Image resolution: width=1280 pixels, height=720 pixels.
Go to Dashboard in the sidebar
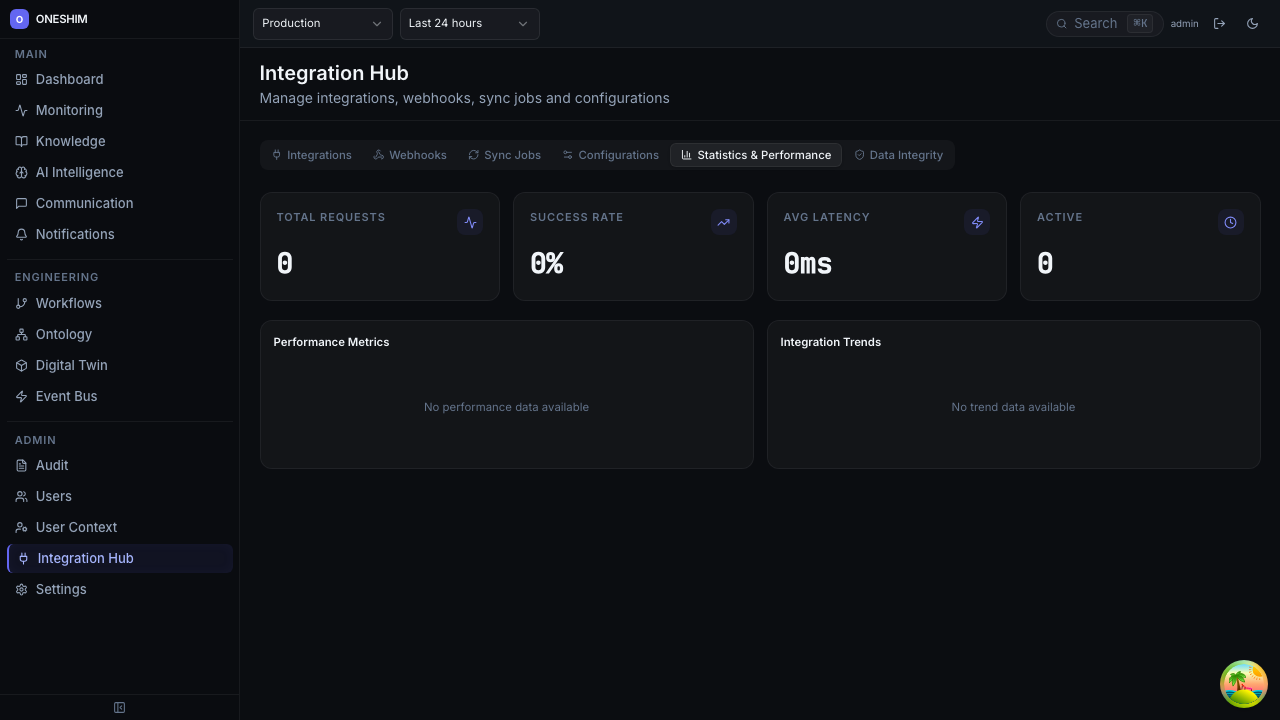(69, 79)
